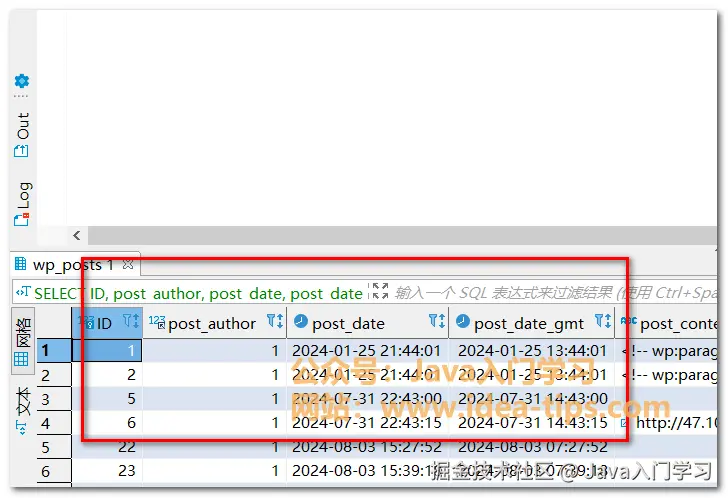
Task: Click post_date cell 2024-01-25 21:44:01 in row 1
Action: 367,351
